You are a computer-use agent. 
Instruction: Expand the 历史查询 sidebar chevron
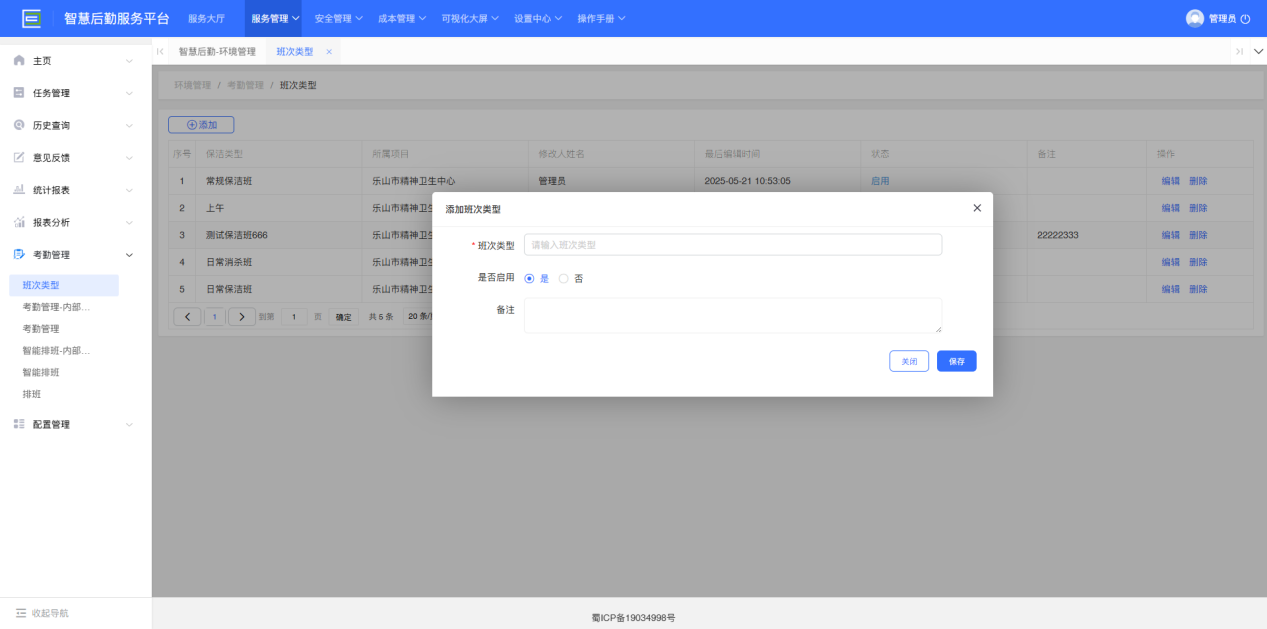click(x=129, y=125)
